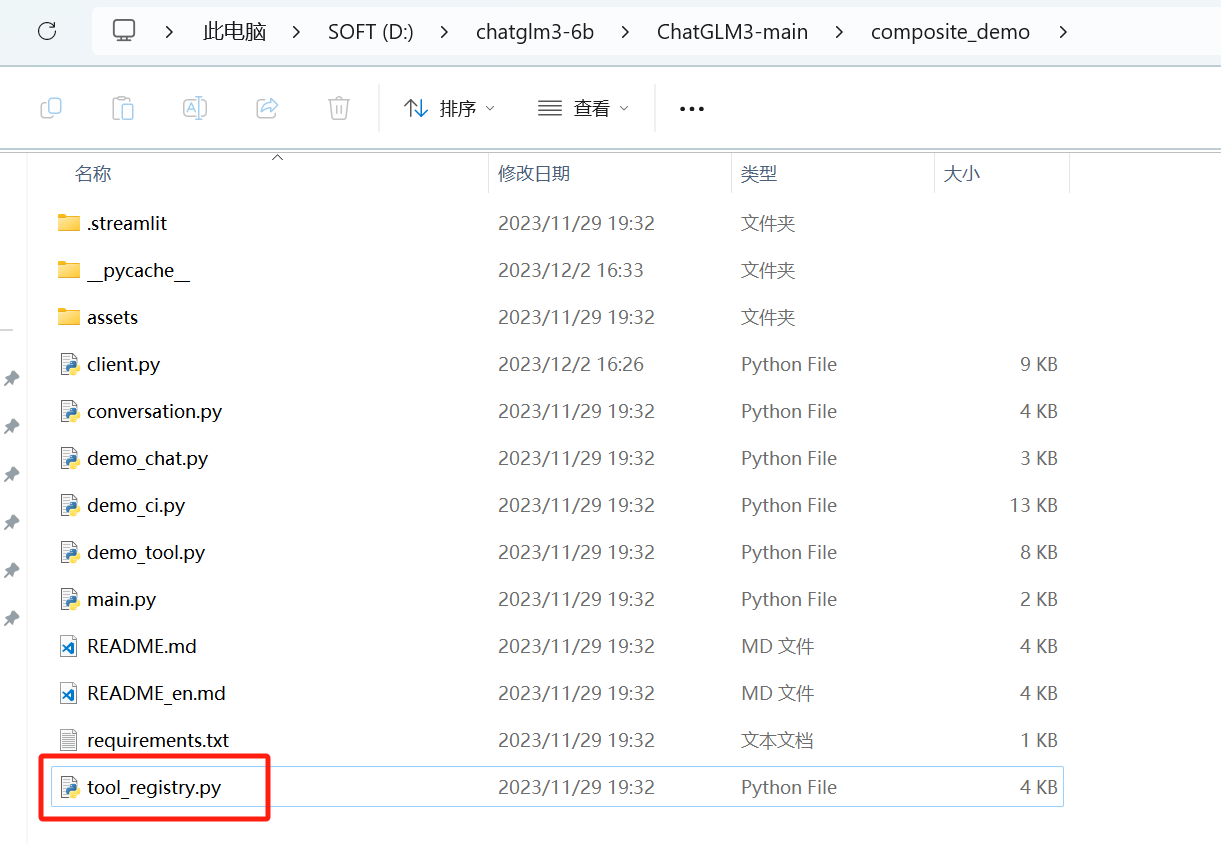Navigate to chatglm3-6b in the breadcrumb
This screenshot has width=1221, height=844.
[535, 32]
